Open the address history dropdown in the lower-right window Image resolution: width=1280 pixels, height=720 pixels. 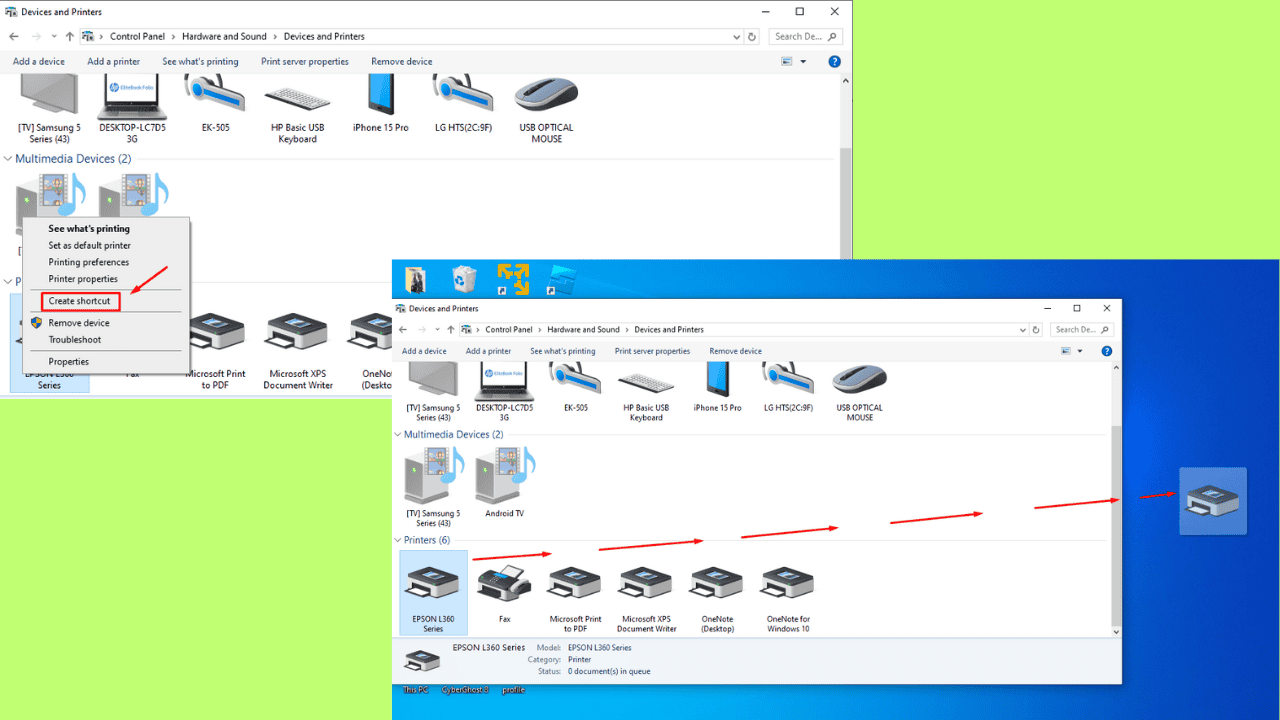click(x=1022, y=329)
